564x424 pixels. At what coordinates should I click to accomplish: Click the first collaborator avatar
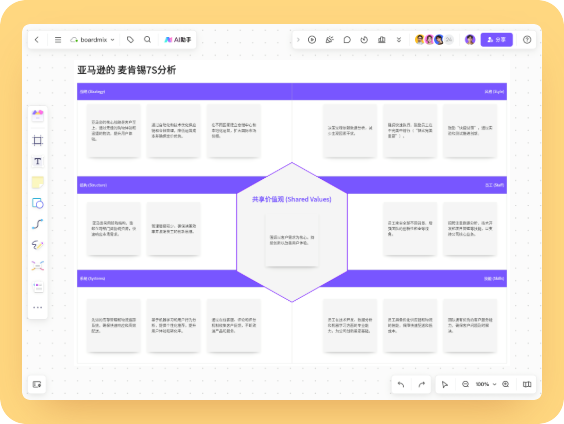pyautogui.click(x=419, y=40)
